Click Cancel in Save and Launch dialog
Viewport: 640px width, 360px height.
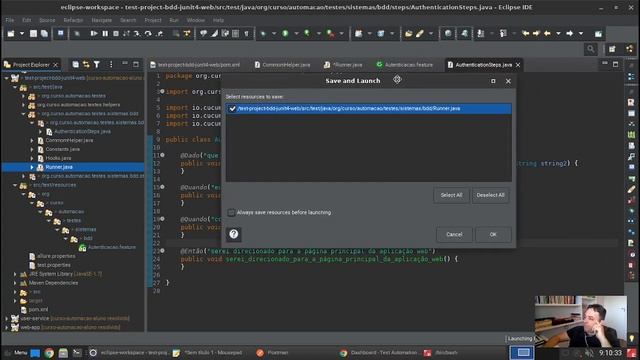click(x=454, y=235)
